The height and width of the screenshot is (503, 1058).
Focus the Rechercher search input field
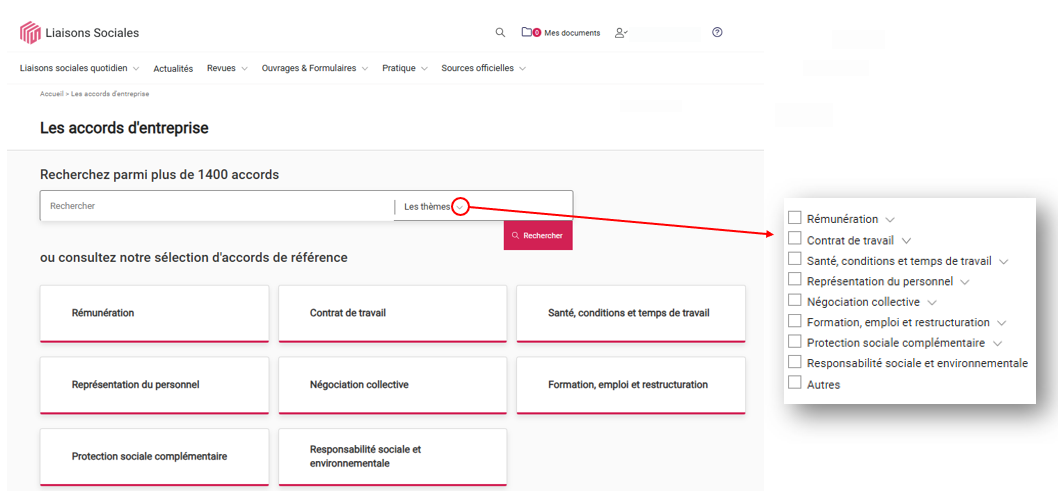click(x=217, y=207)
